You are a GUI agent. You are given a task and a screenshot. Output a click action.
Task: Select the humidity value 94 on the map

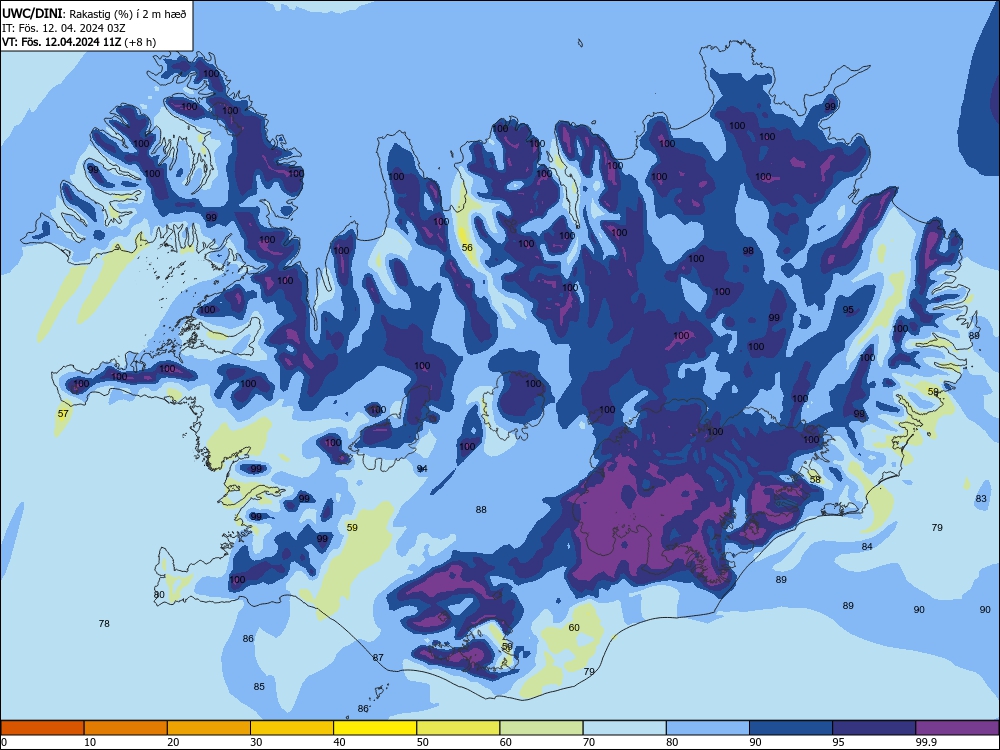point(422,469)
